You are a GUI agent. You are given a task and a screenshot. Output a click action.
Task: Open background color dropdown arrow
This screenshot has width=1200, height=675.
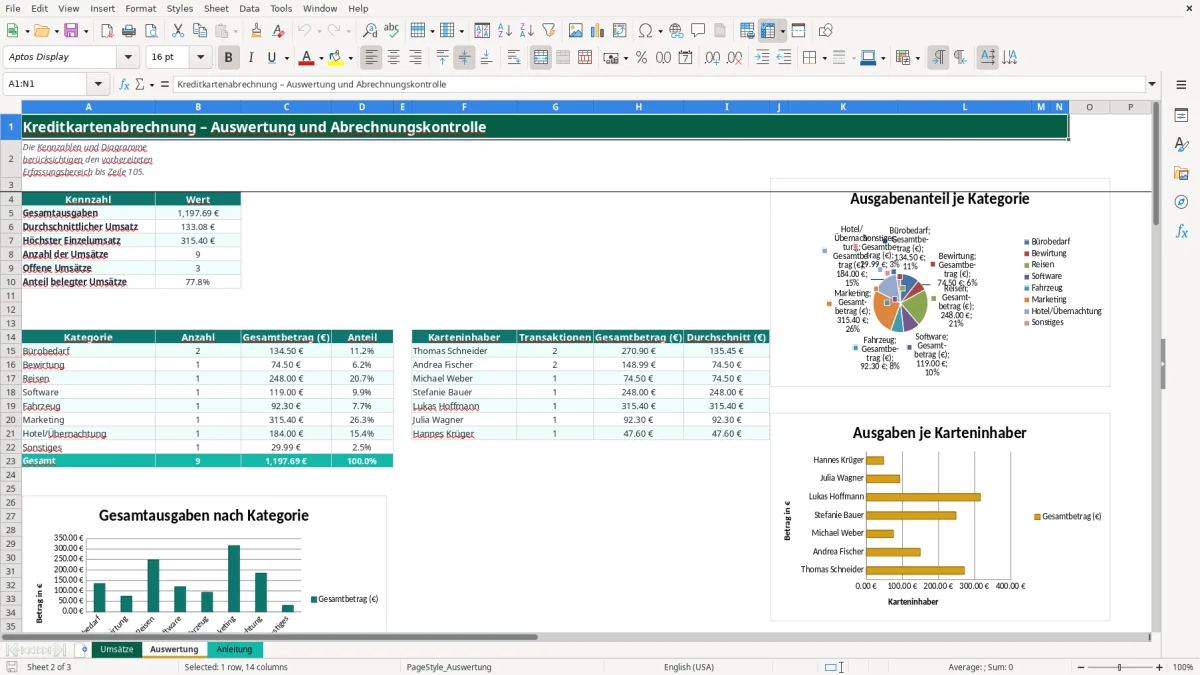[350, 58]
